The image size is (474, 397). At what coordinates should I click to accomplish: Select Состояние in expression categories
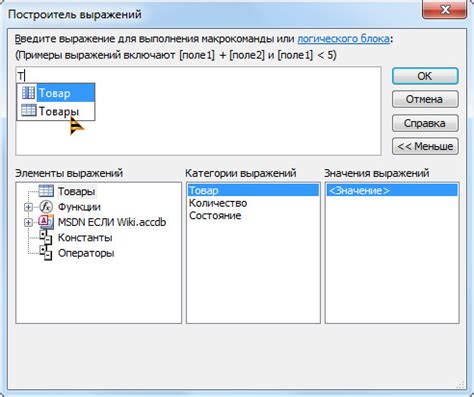click(215, 215)
